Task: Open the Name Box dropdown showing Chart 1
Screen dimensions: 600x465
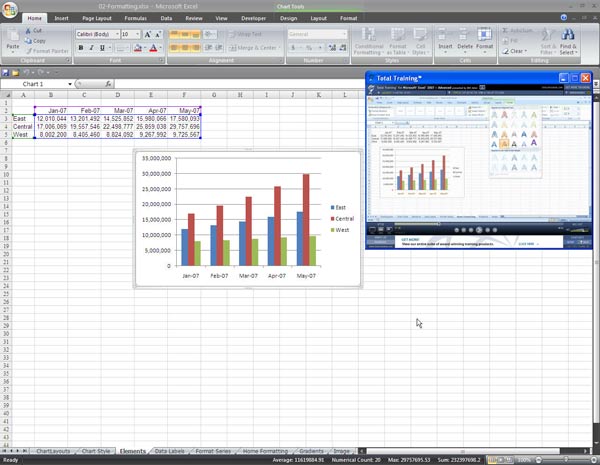Action: pos(70,84)
